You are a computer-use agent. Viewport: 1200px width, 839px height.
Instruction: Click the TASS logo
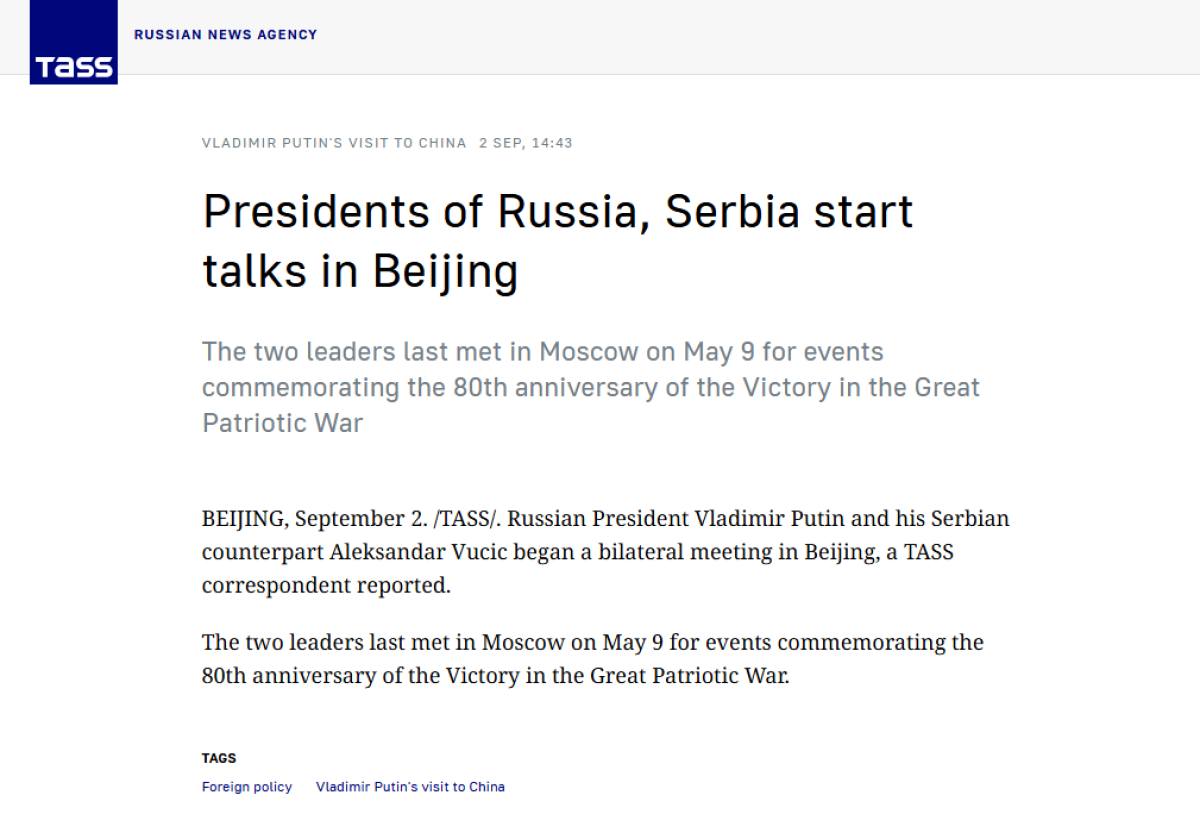click(x=73, y=42)
